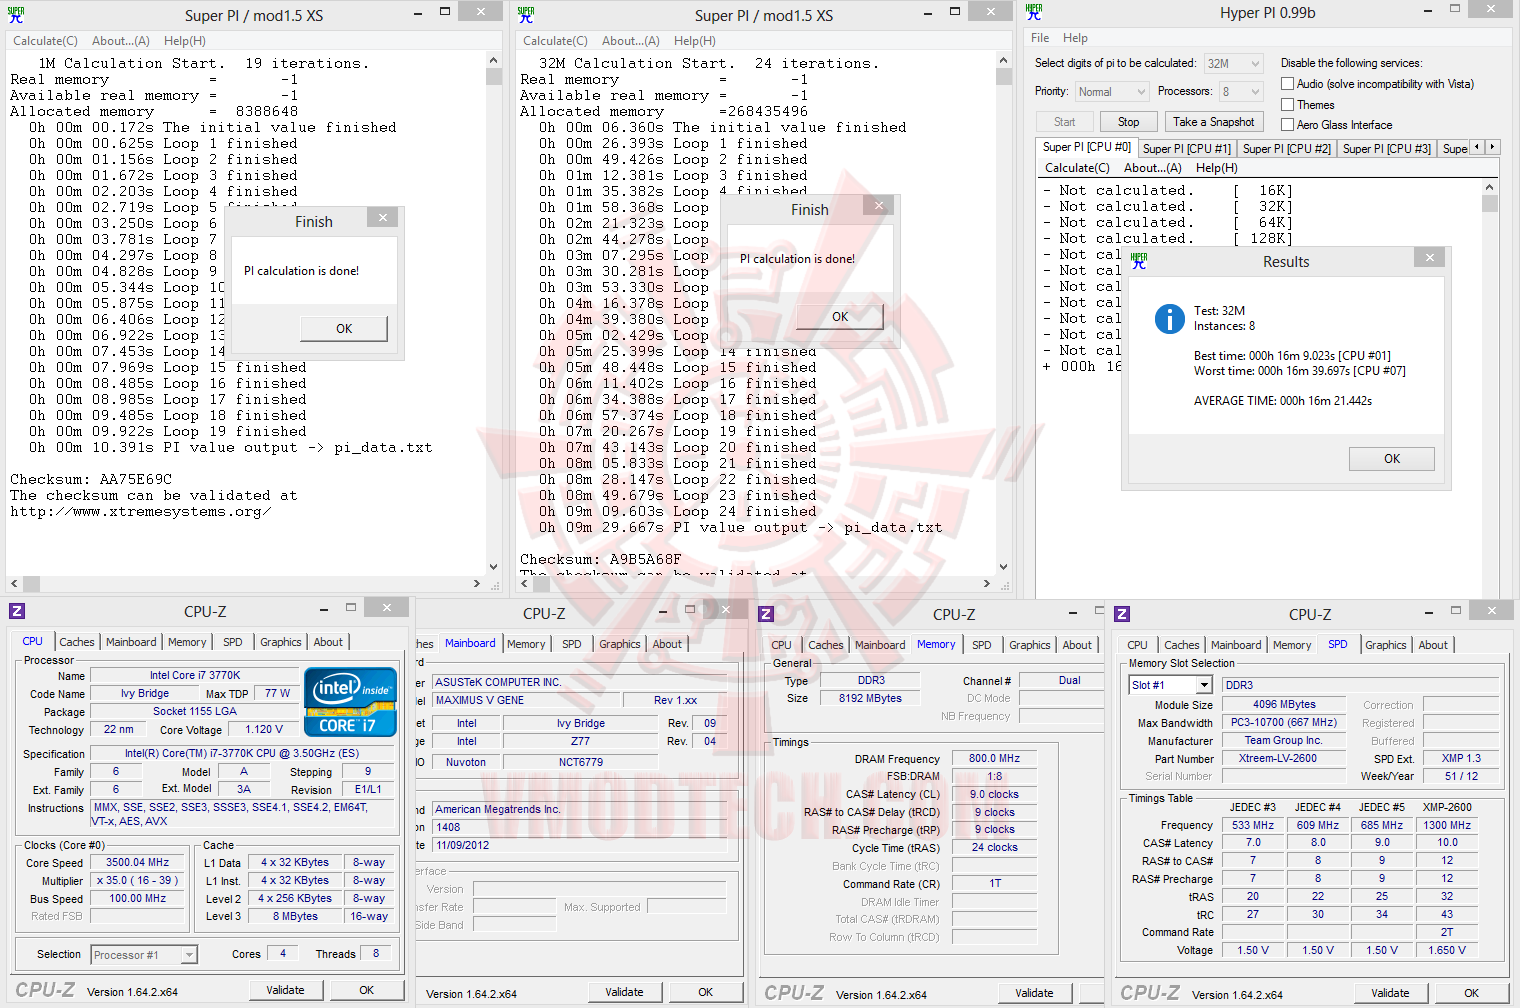Click the xtremesystems.org URL text in the 1M window
The width and height of the screenshot is (1520, 1008).
point(140,511)
